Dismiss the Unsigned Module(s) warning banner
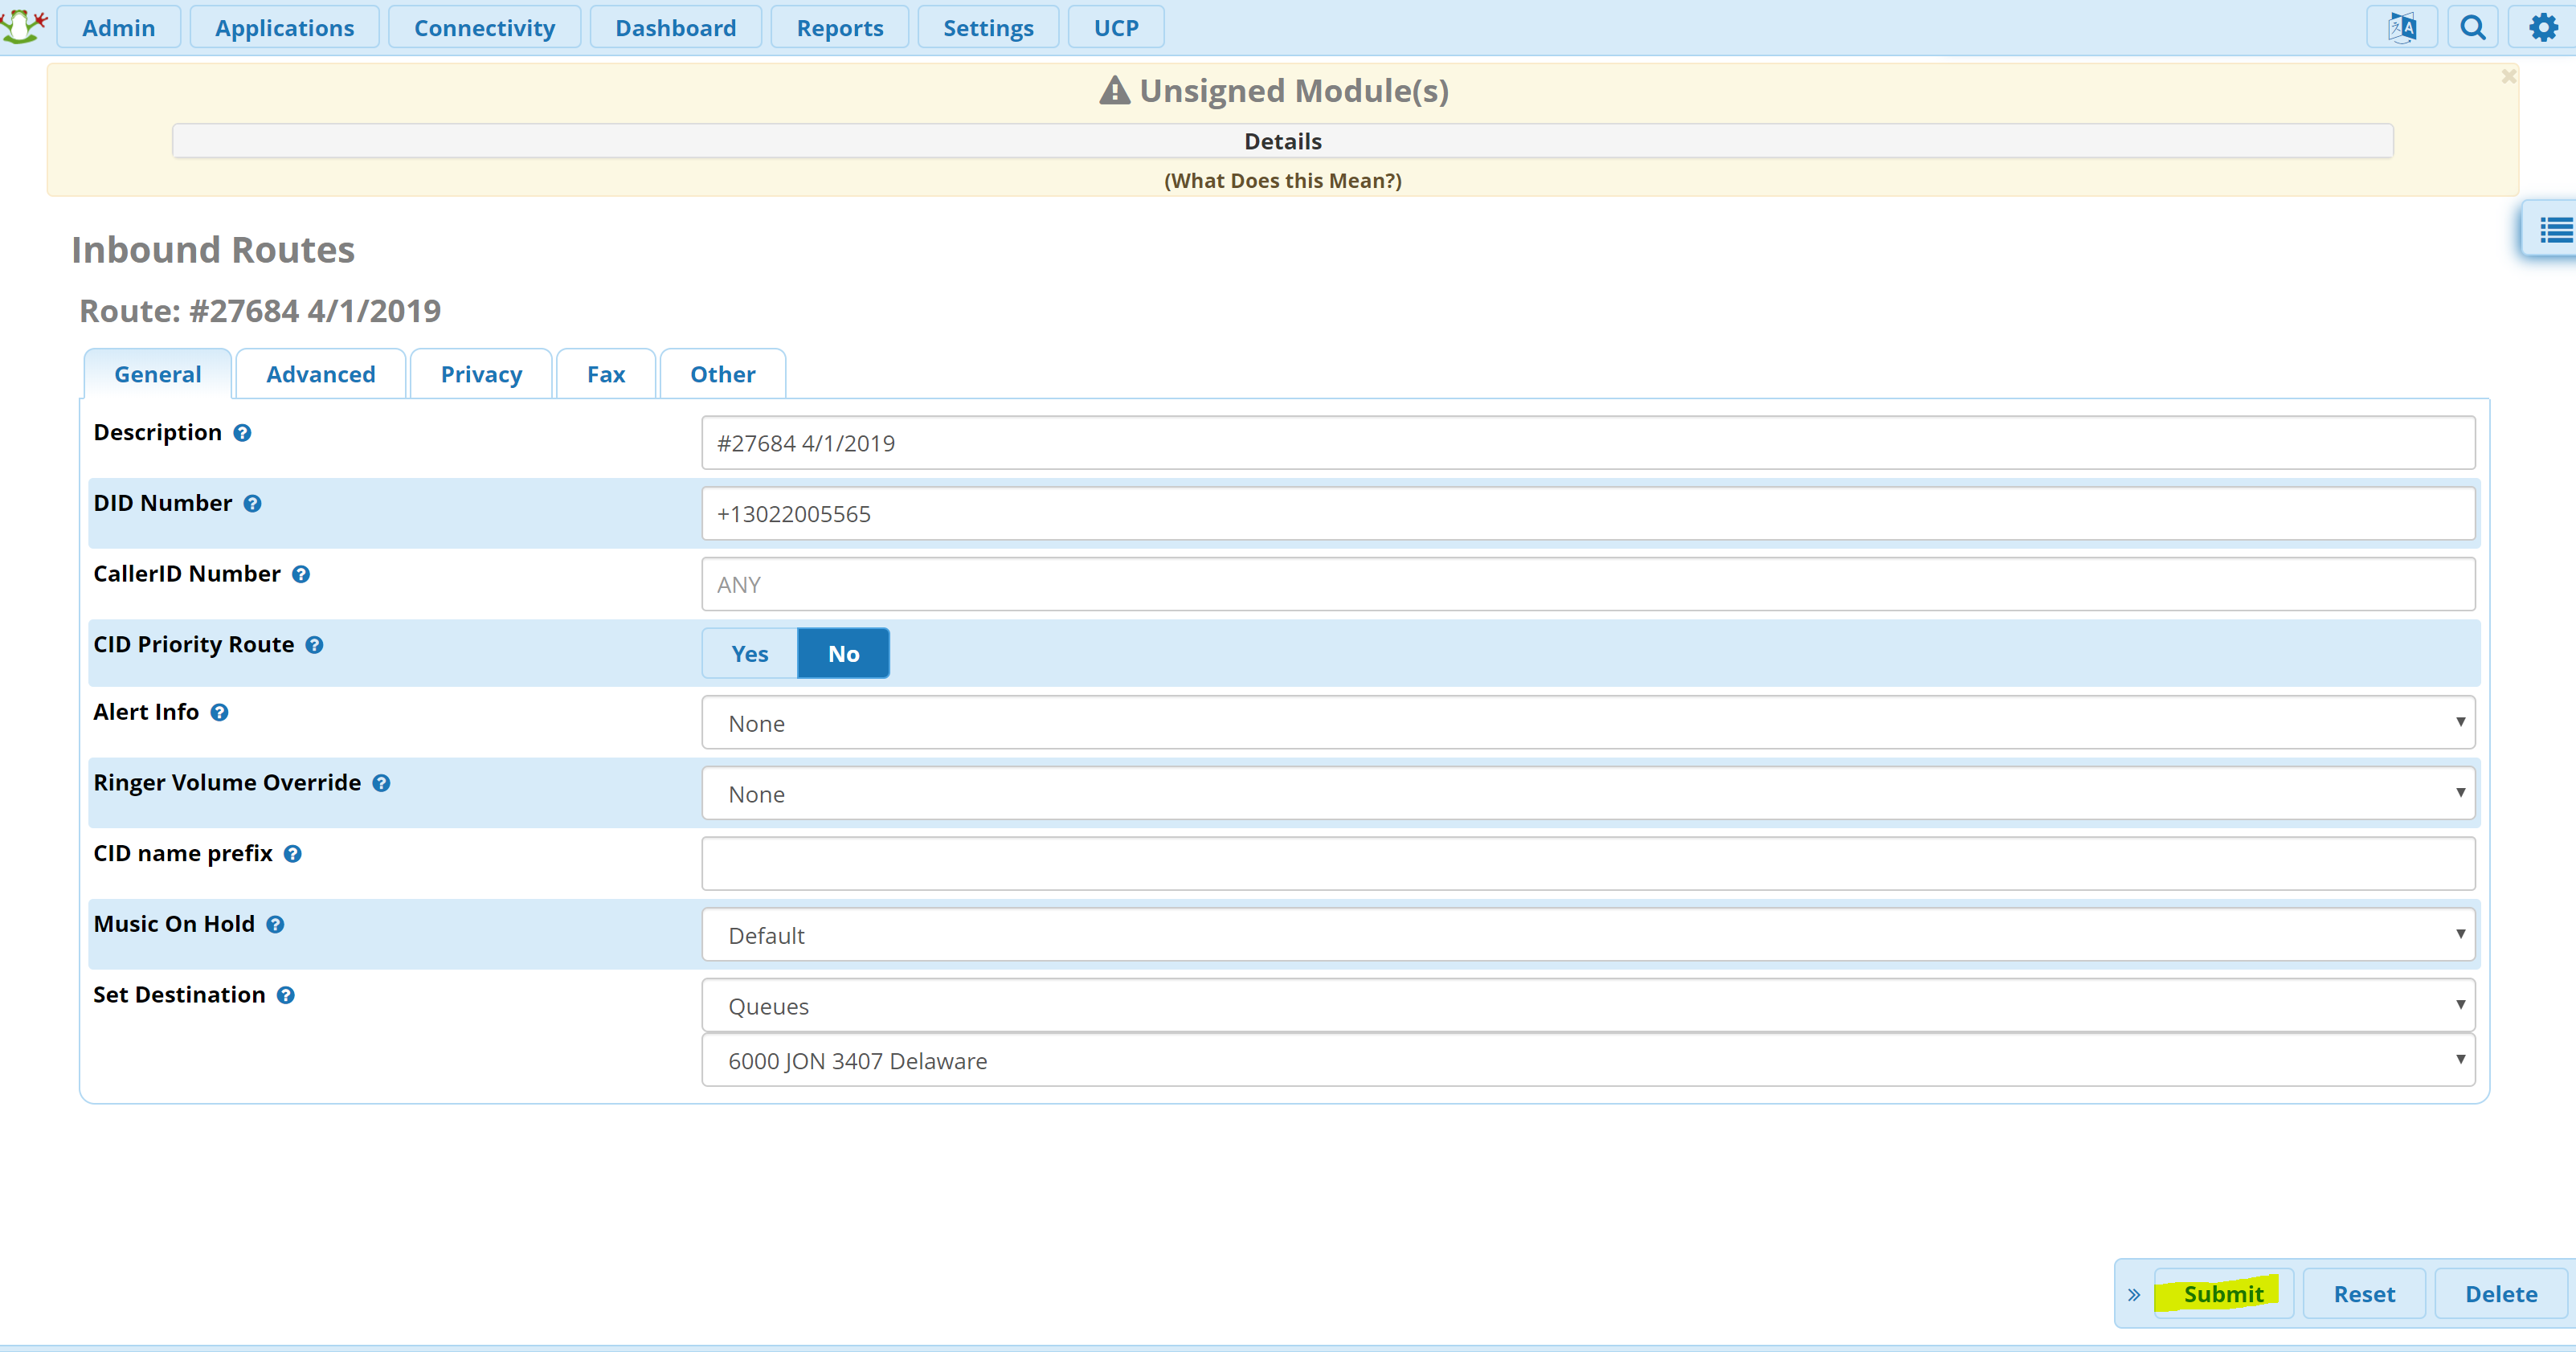The height and width of the screenshot is (1352, 2576). point(2508,76)
